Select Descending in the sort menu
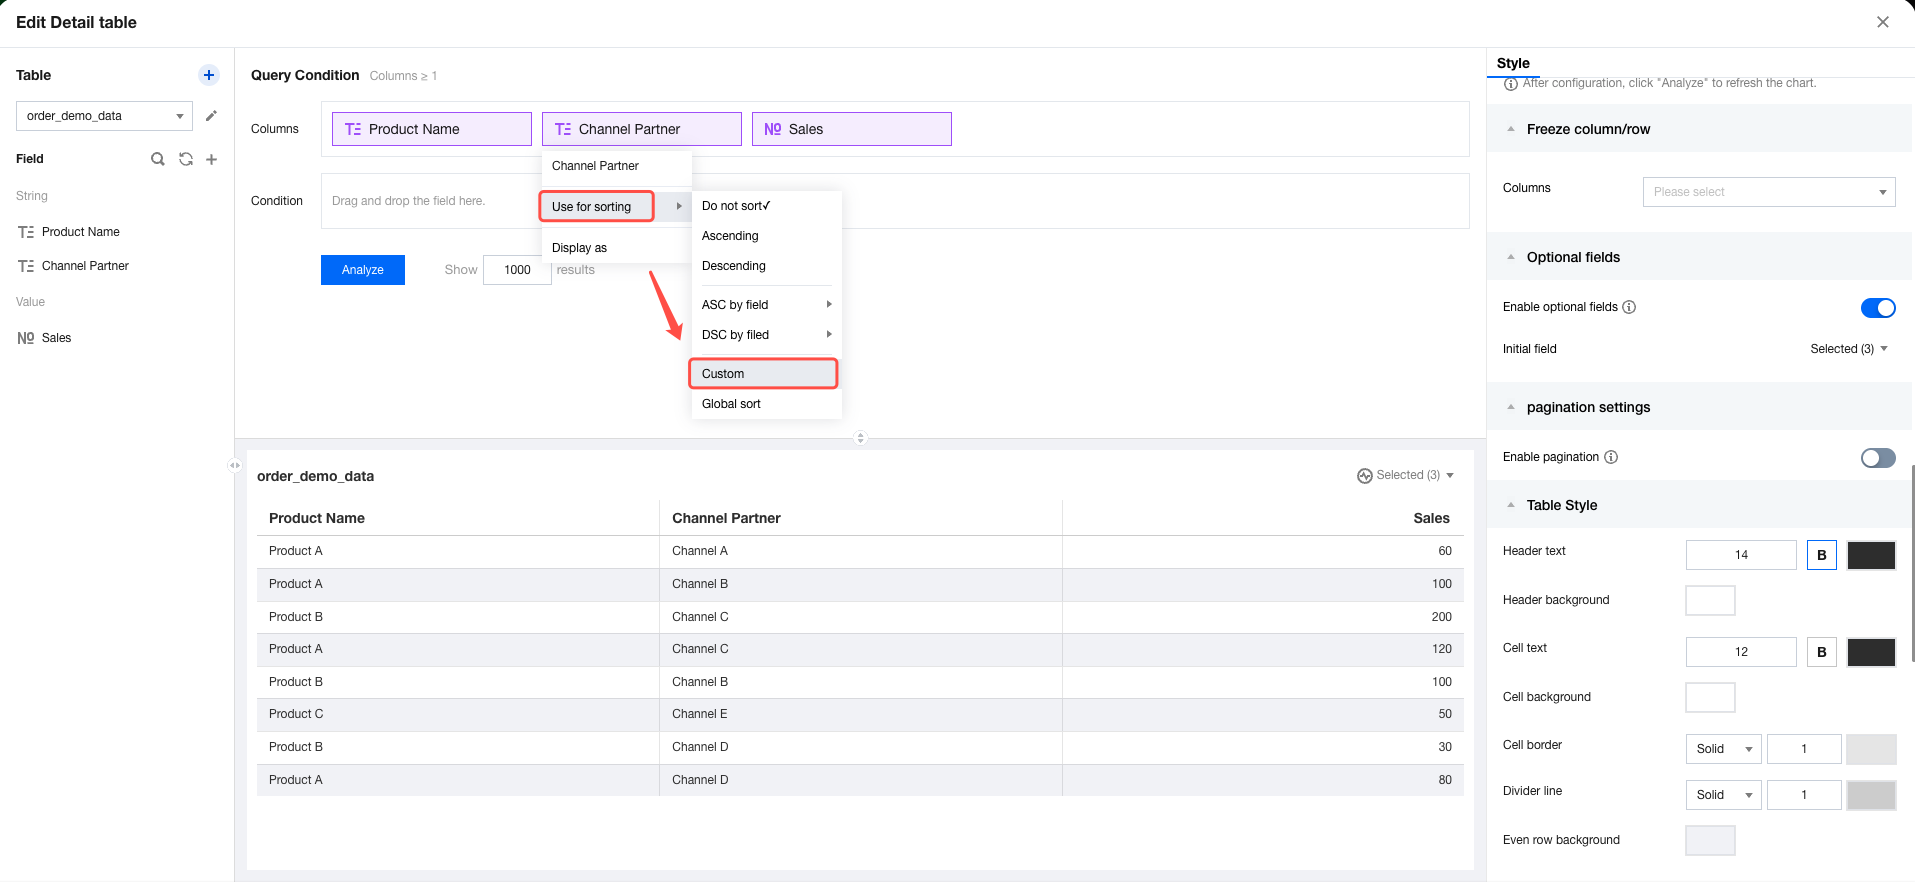This screenshot has width=1915, height=886. pyautogui.click(x=734, y=266)
